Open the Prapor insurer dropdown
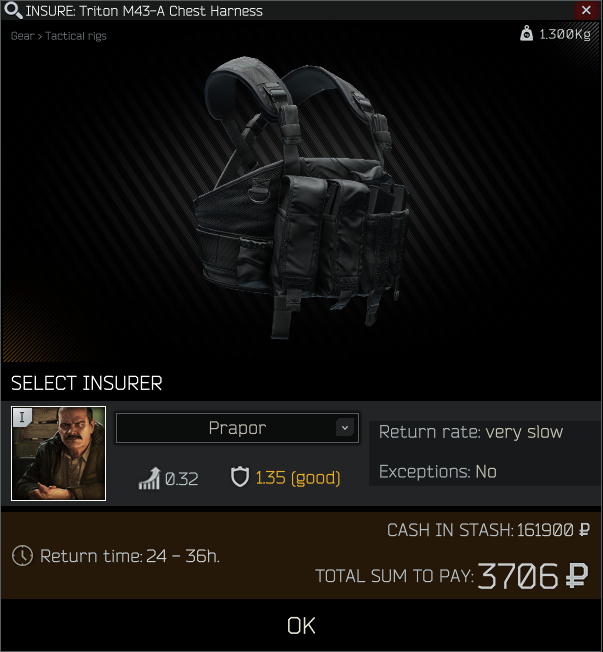This screenshot has width=603, height=652. (237, 428)
